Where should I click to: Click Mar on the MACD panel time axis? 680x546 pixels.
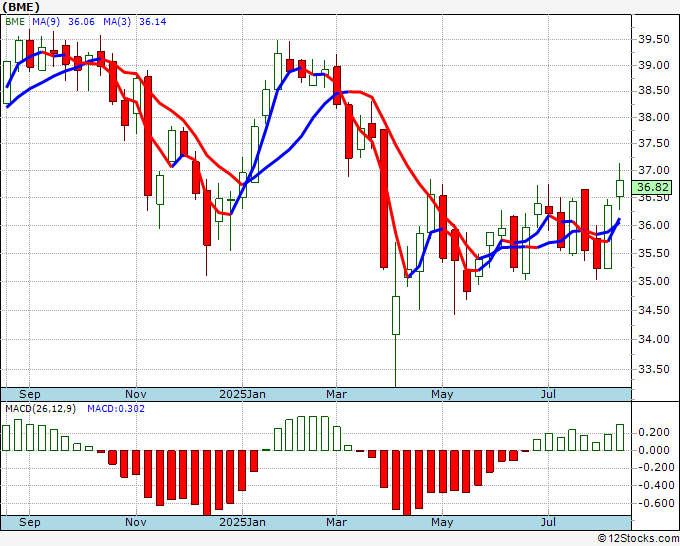[337, 522]
